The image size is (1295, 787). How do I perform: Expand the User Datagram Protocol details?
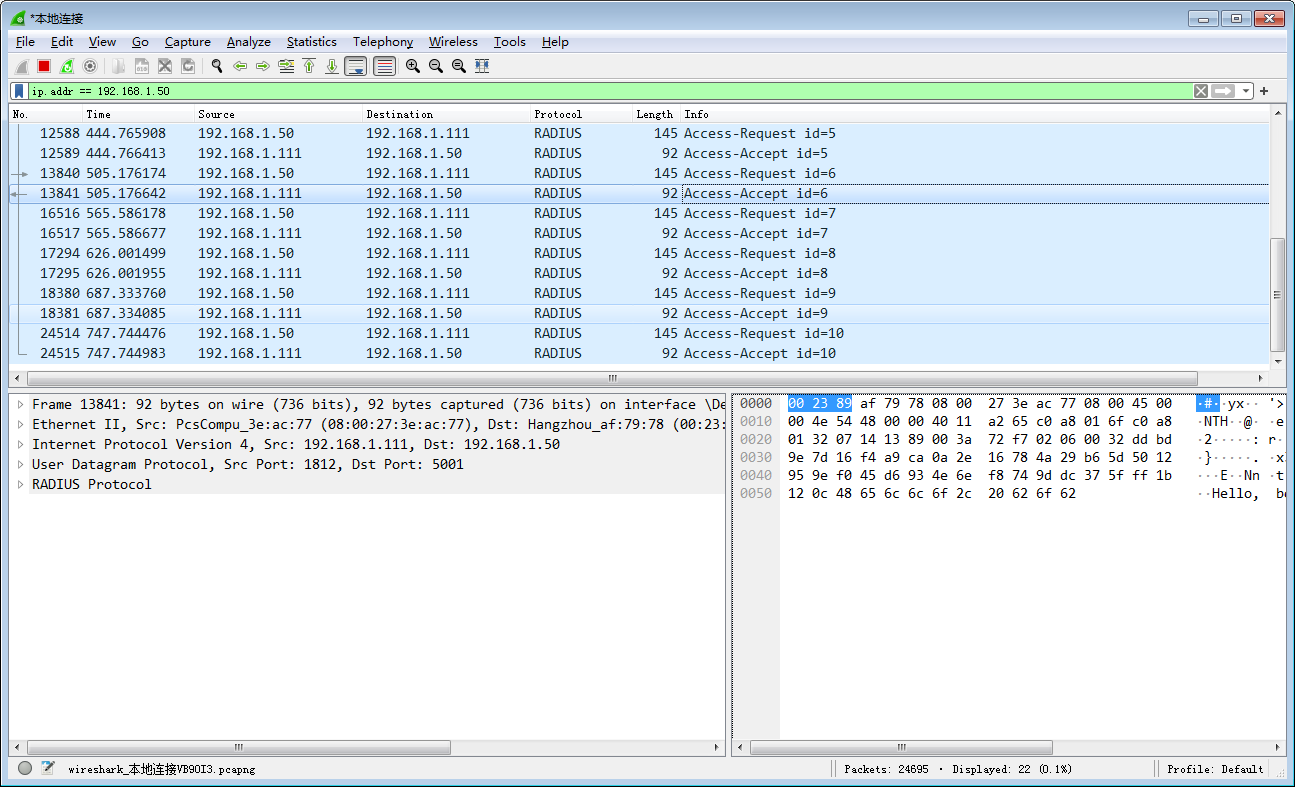pyautogui.click(x=20, y=464)
